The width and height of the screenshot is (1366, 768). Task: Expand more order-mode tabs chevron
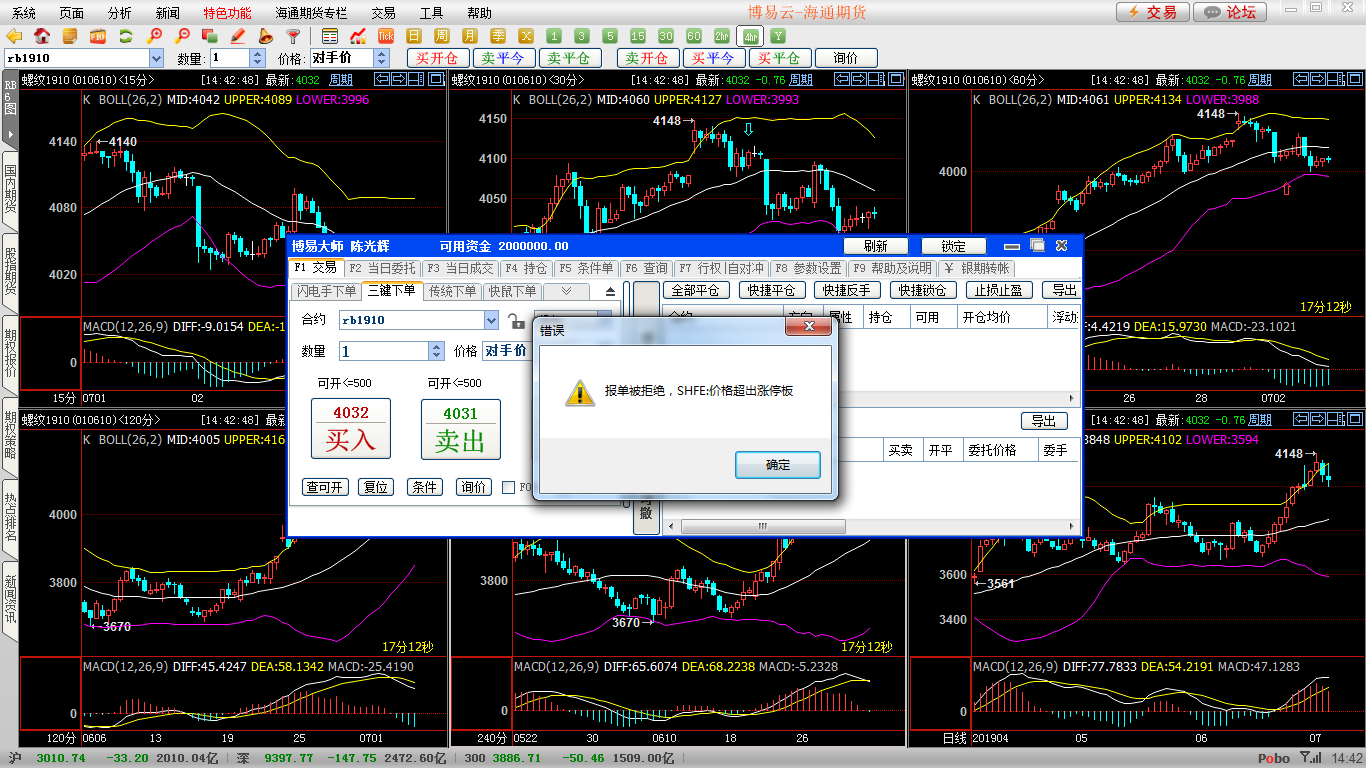tap(566, 292)
